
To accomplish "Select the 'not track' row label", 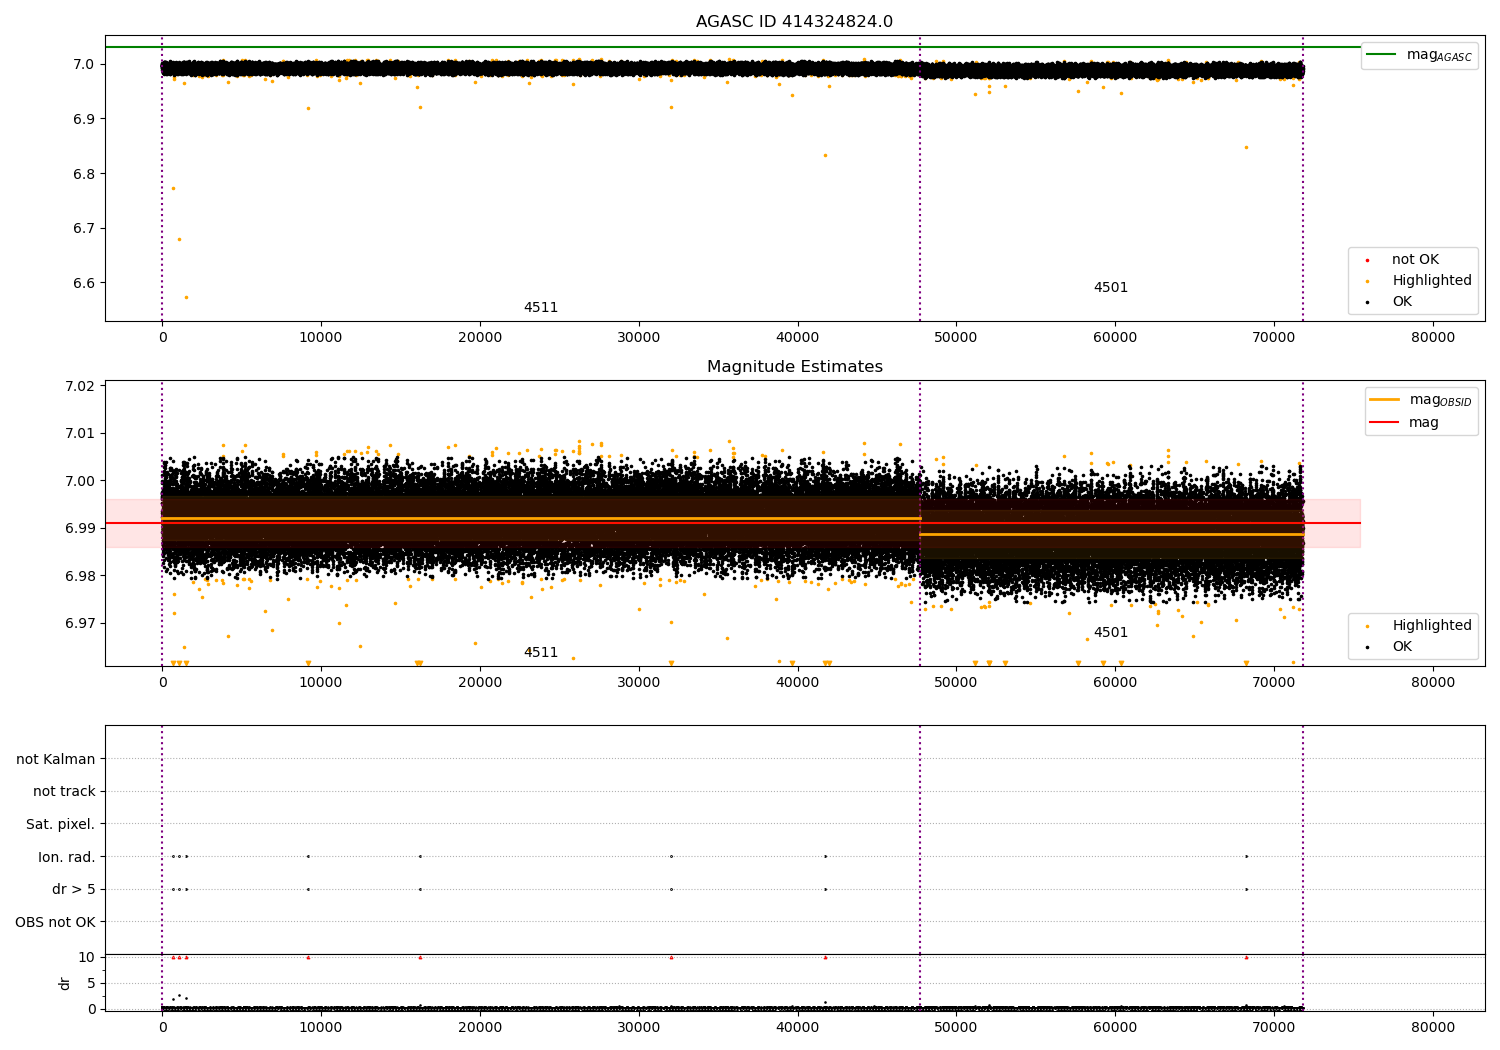I will [64, 792].
